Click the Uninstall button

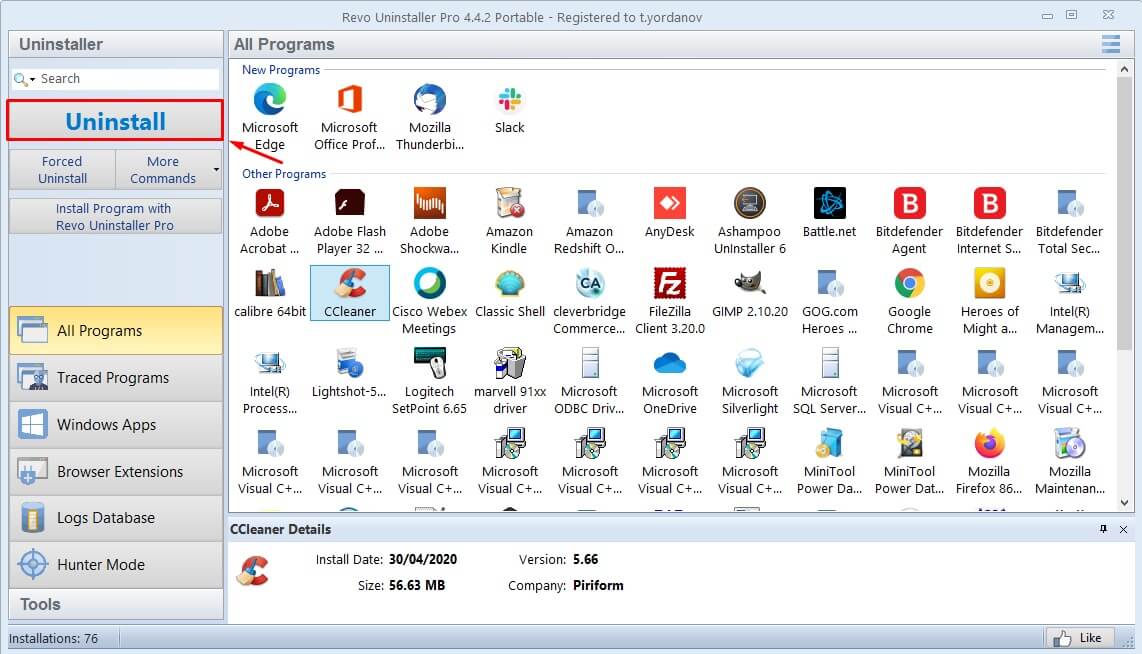(115, 121)
